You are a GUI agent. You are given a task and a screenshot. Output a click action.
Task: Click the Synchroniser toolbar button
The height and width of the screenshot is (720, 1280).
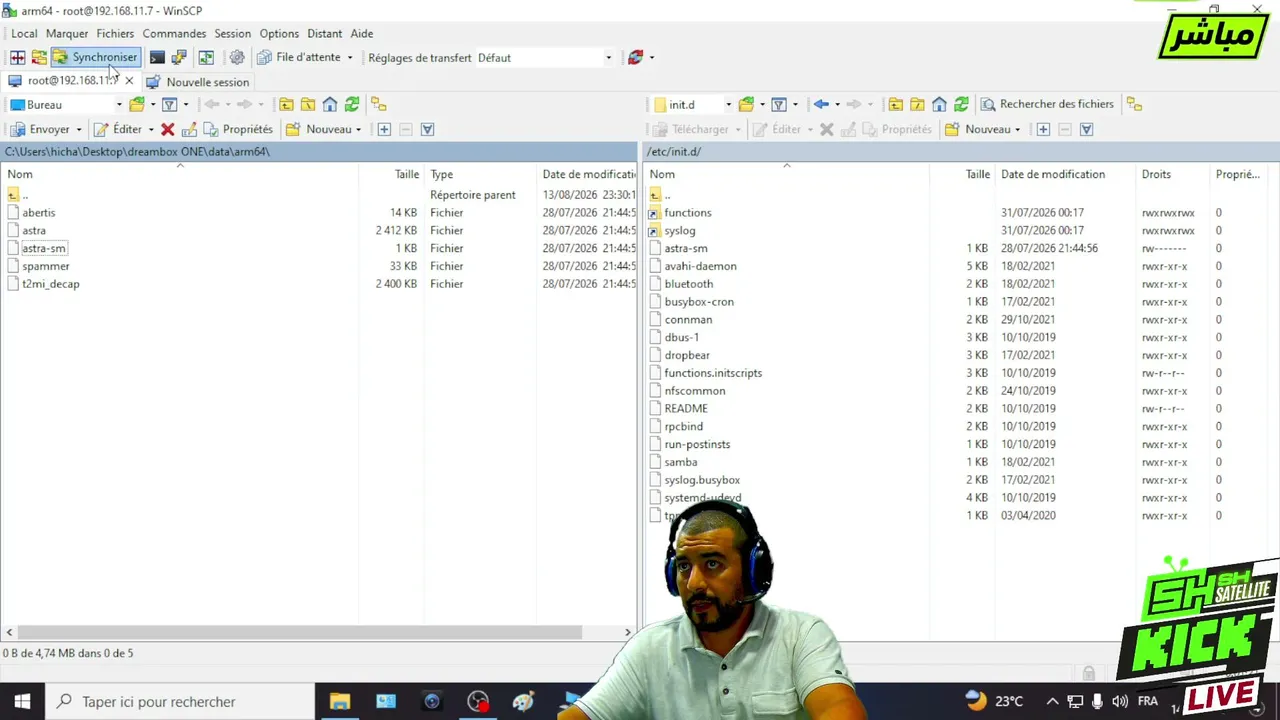click(x=95, y=57)
